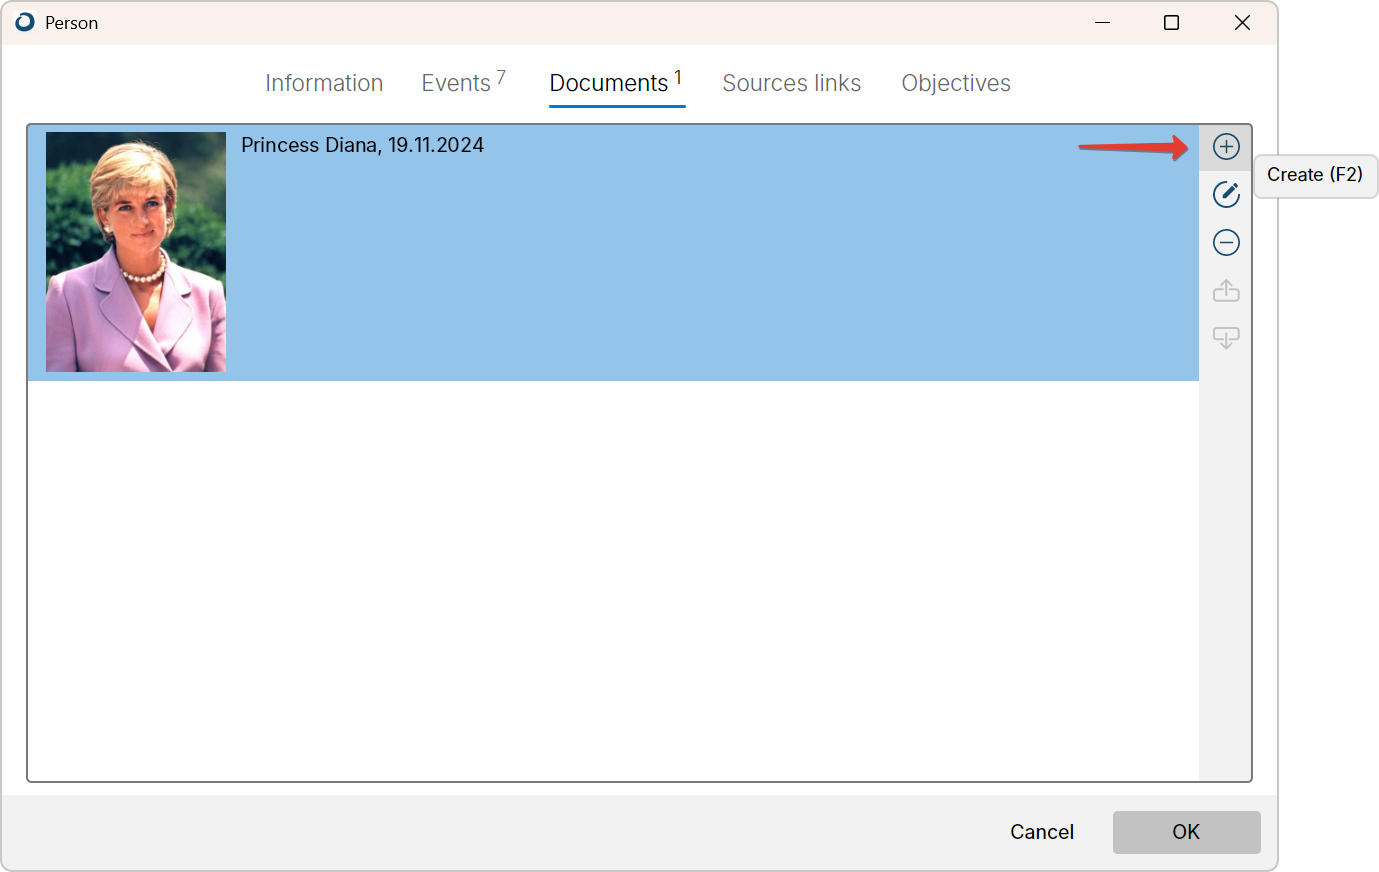Image resolution: width=1379 pixels, height=872 pixels.
Task: Click the Edit document pencil icon
Action: pos(1226,195)
